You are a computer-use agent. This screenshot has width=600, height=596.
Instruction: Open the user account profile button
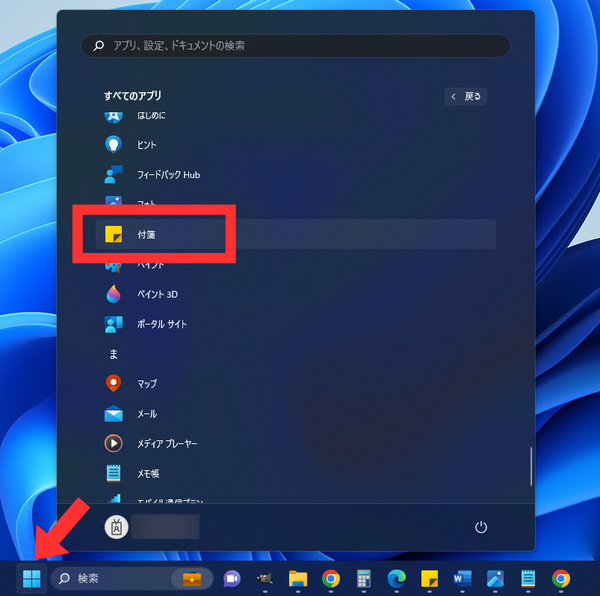pos(152,527)
